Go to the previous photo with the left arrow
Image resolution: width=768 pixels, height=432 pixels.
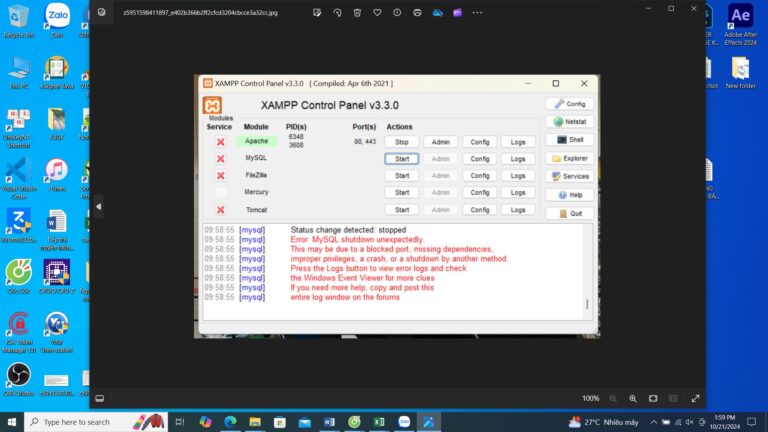pyautogui.click(x=98, y=207)
